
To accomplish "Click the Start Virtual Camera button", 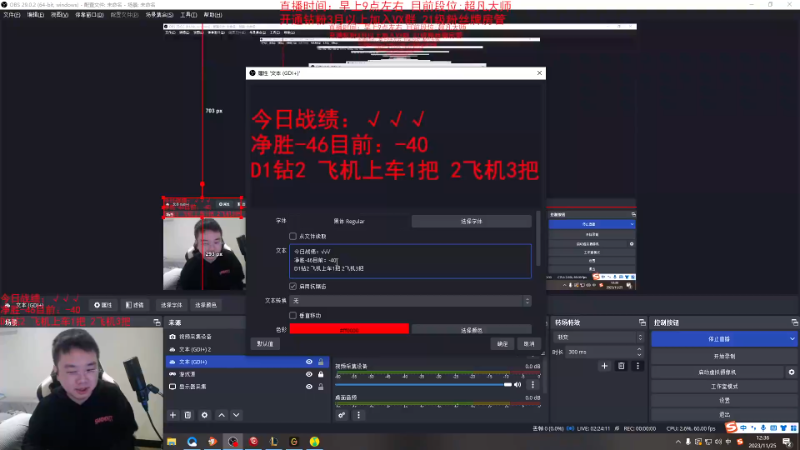I will click(x=717, y=372).
